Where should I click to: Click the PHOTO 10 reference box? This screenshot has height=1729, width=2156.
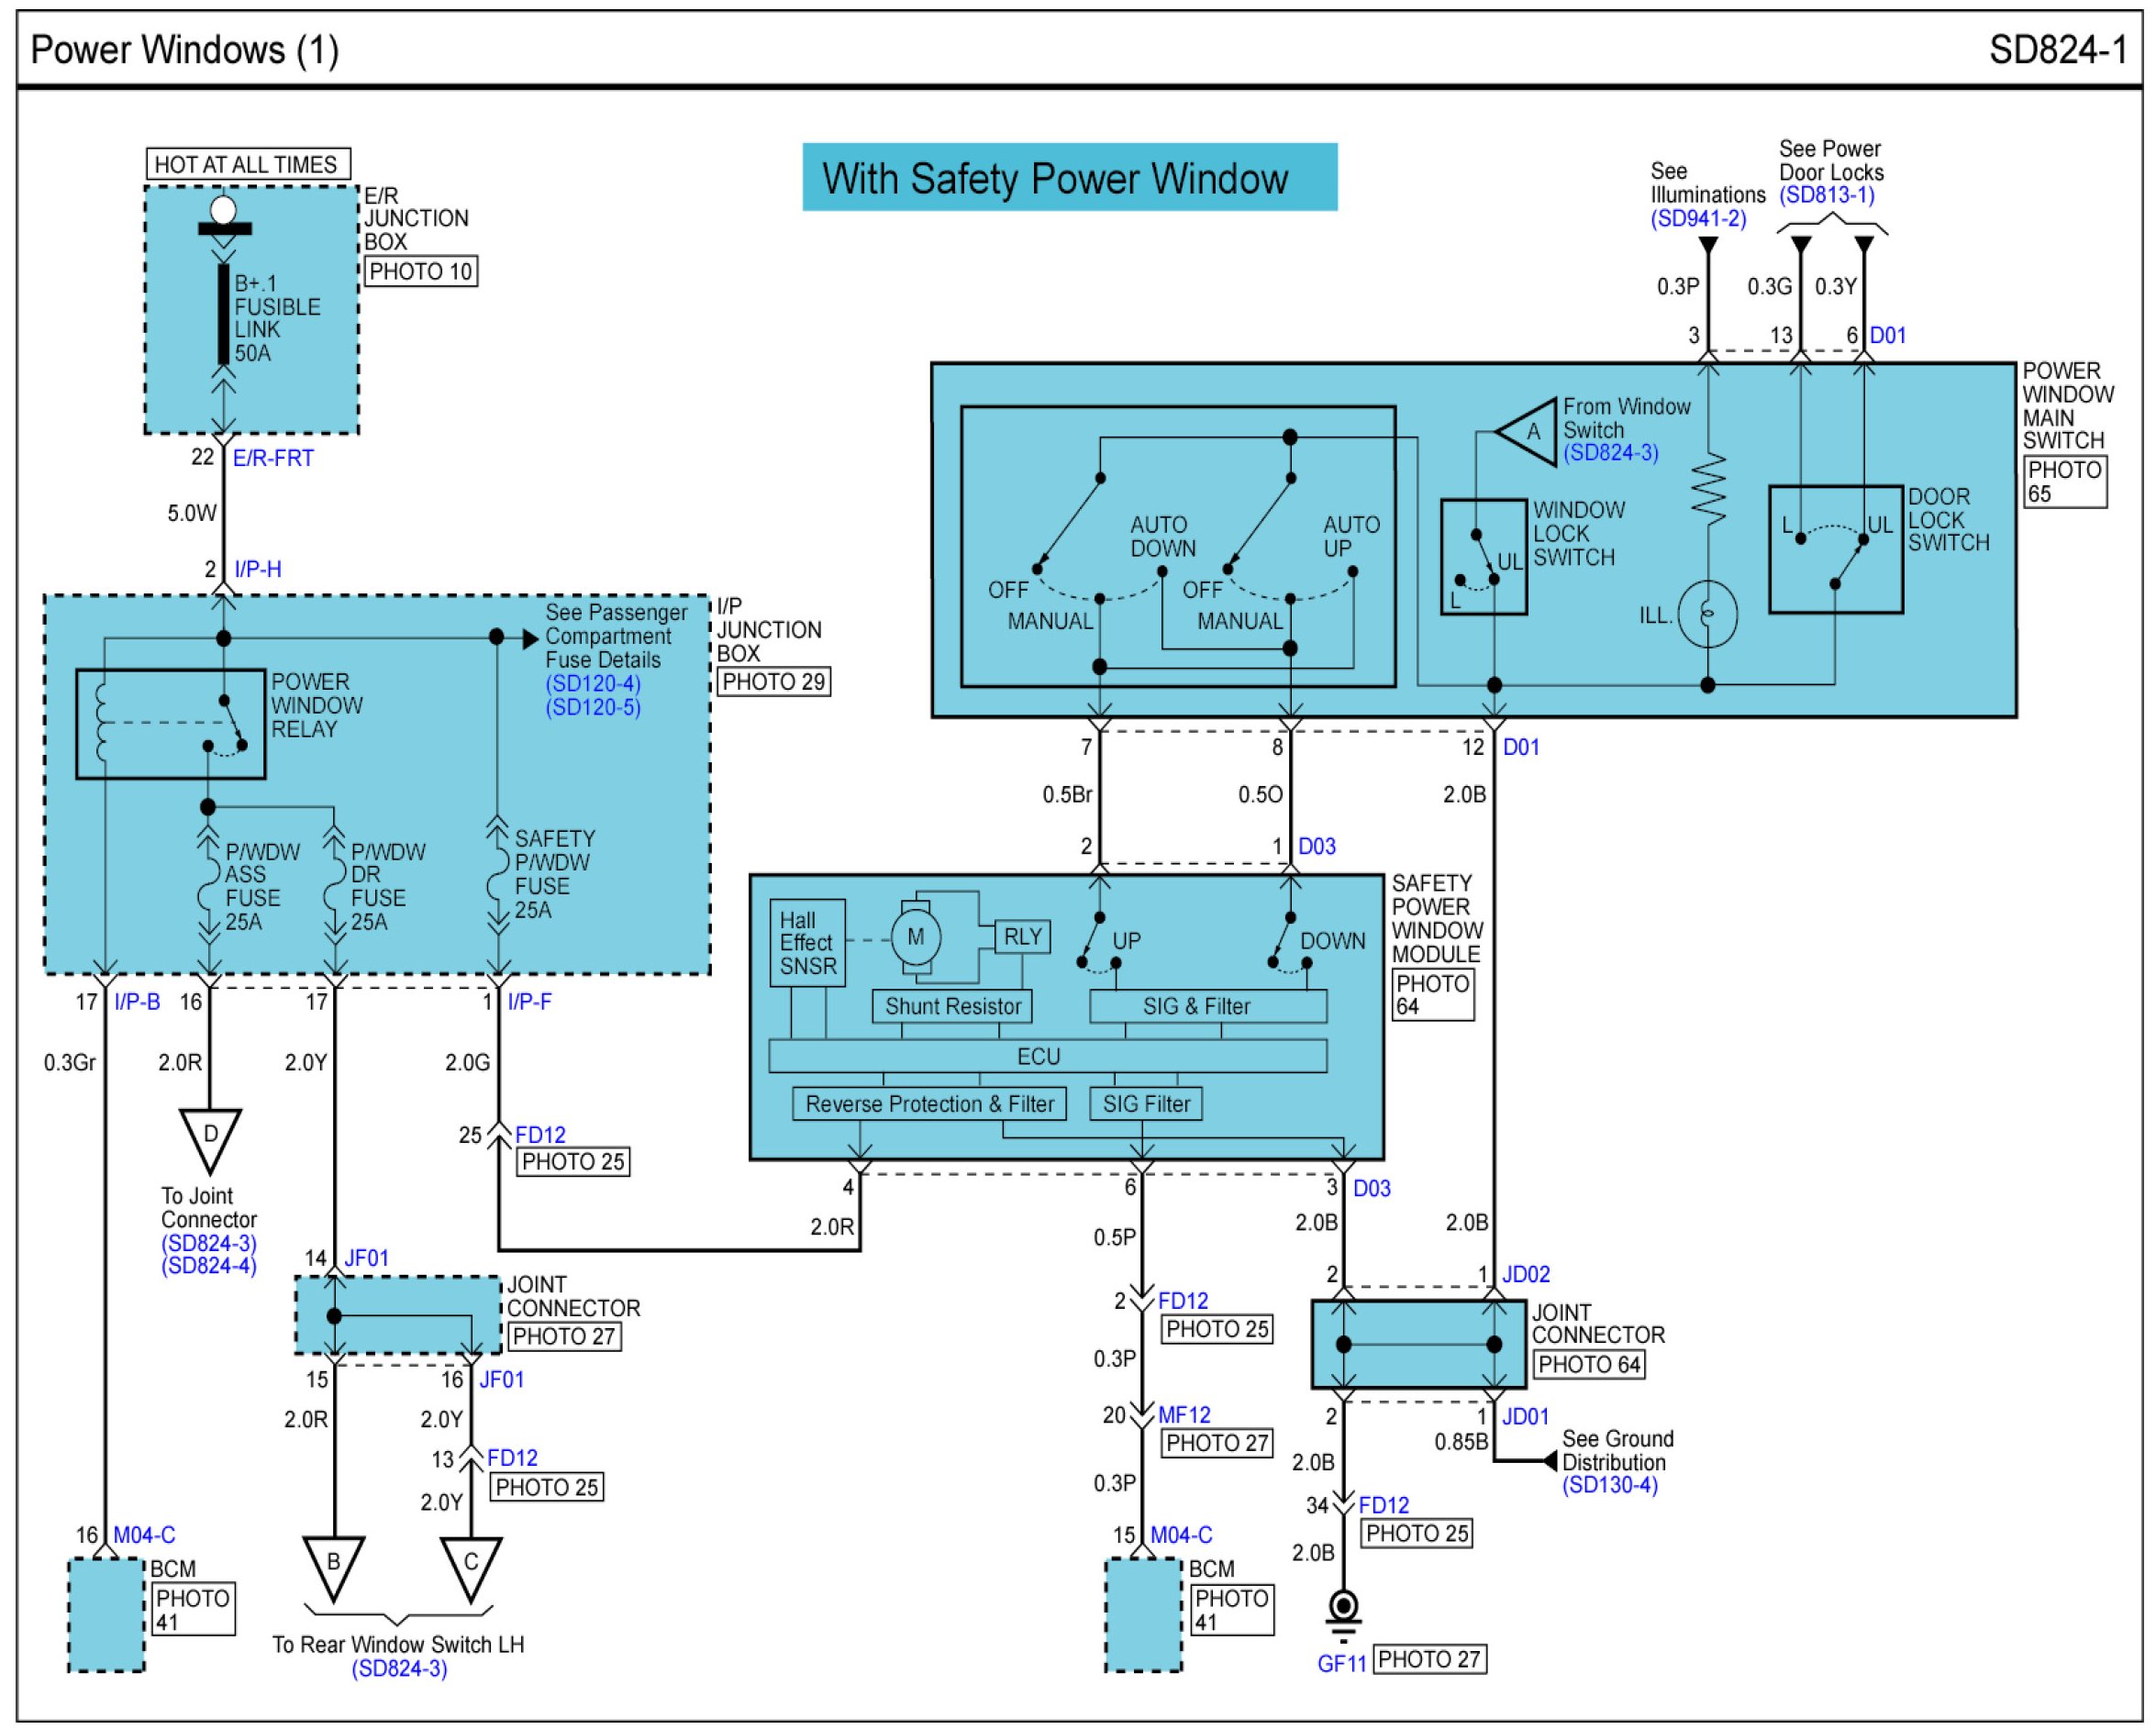pos(420,271)
